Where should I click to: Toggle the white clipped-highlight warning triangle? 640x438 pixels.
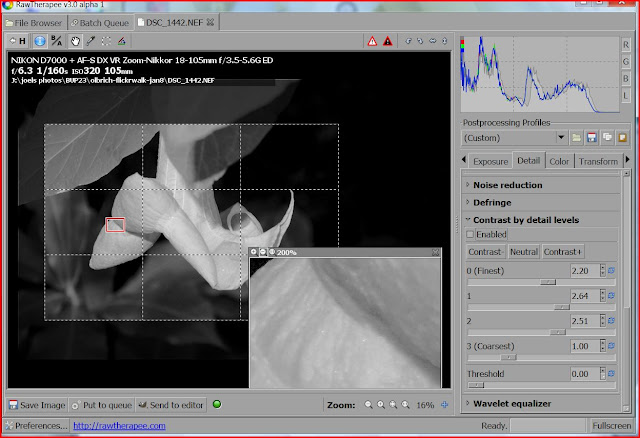372,41
